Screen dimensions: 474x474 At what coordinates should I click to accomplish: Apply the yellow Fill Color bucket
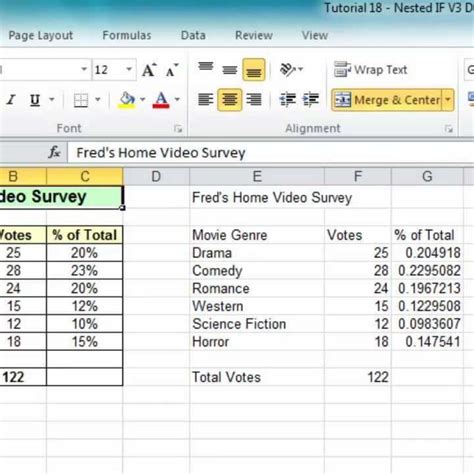[127, 100]
